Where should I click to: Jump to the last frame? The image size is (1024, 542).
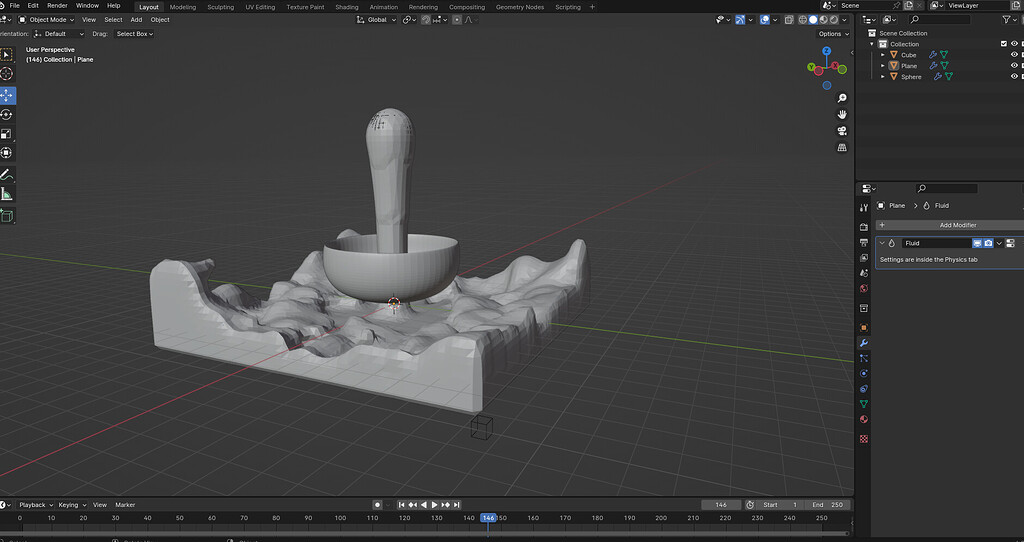pos(456,505)
